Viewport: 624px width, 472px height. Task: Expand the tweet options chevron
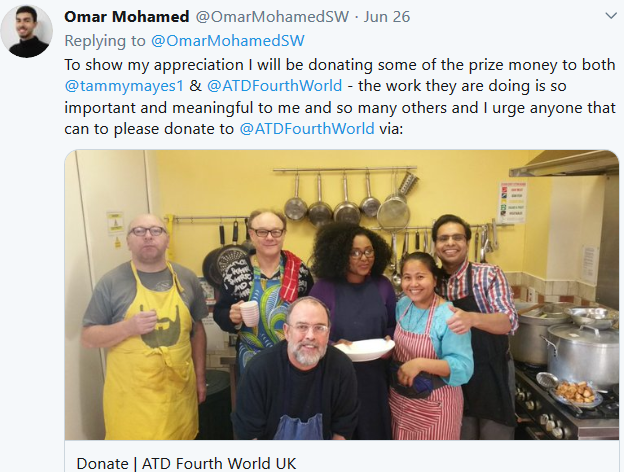(610, 16)
